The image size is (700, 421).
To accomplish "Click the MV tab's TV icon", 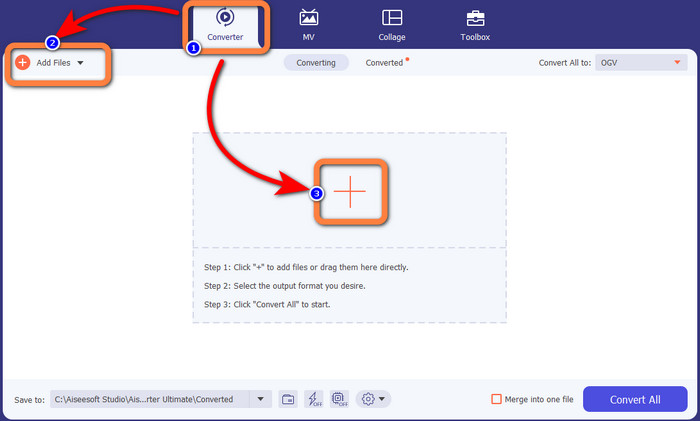I will (309, 18).
